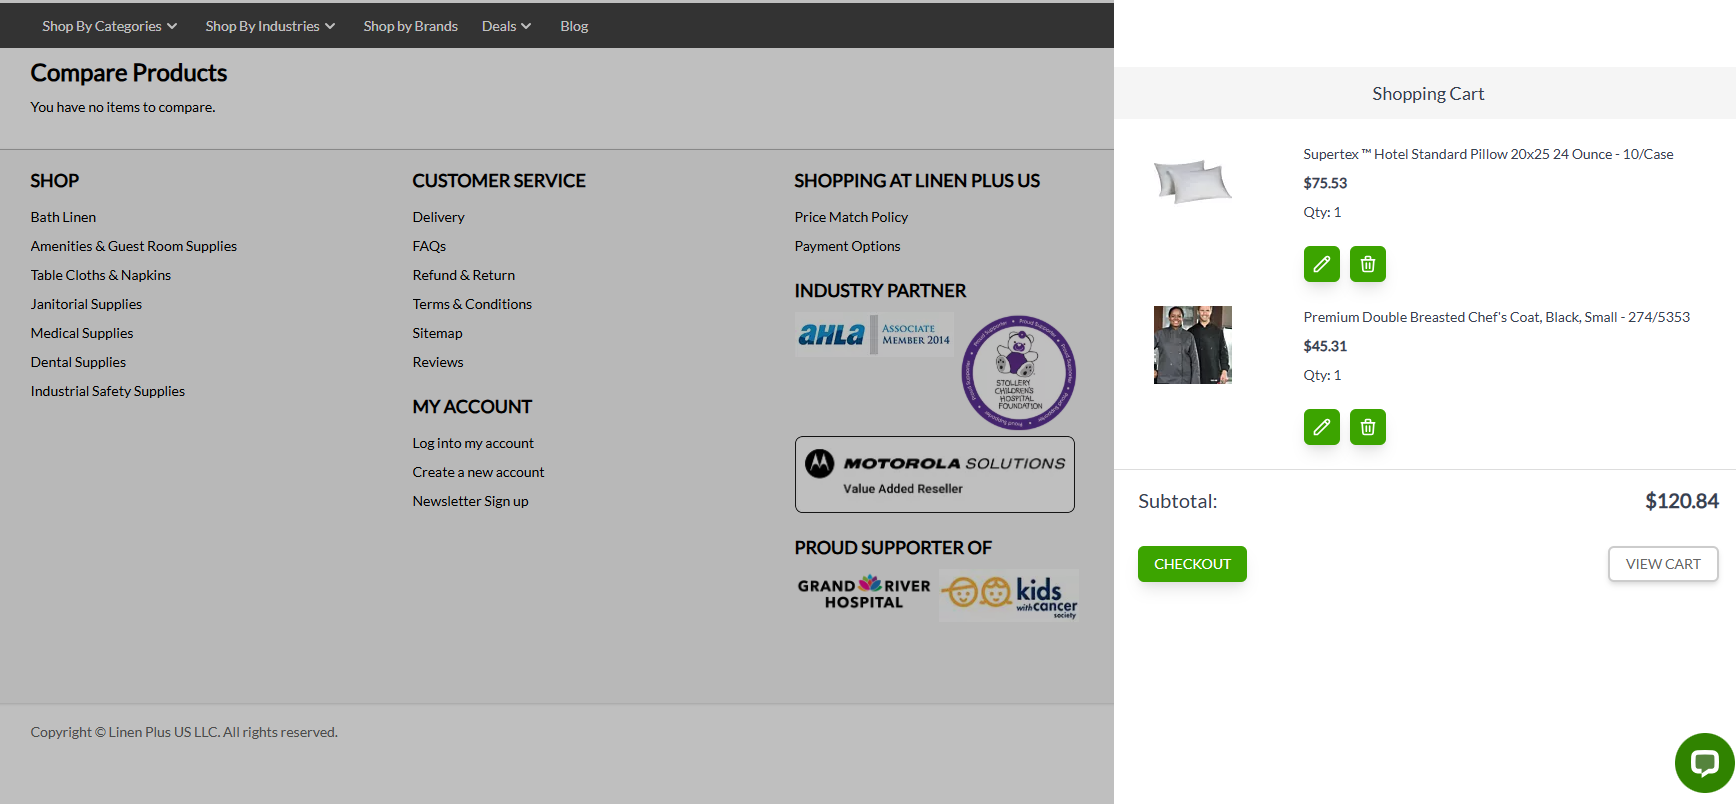Expand the Deals dropdown
This screenshot has width=1736, height=804.
click(506, 26)
